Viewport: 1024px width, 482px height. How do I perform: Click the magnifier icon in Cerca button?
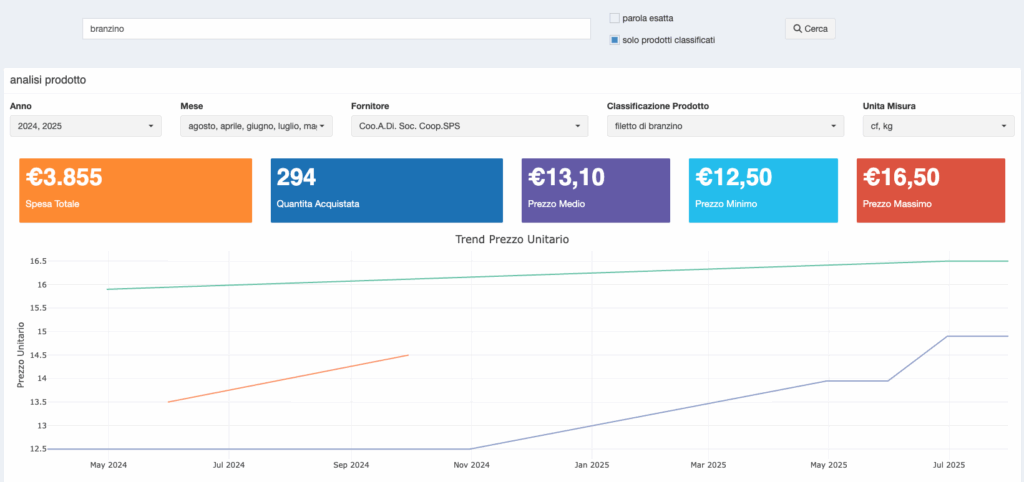tap(797, 29)
